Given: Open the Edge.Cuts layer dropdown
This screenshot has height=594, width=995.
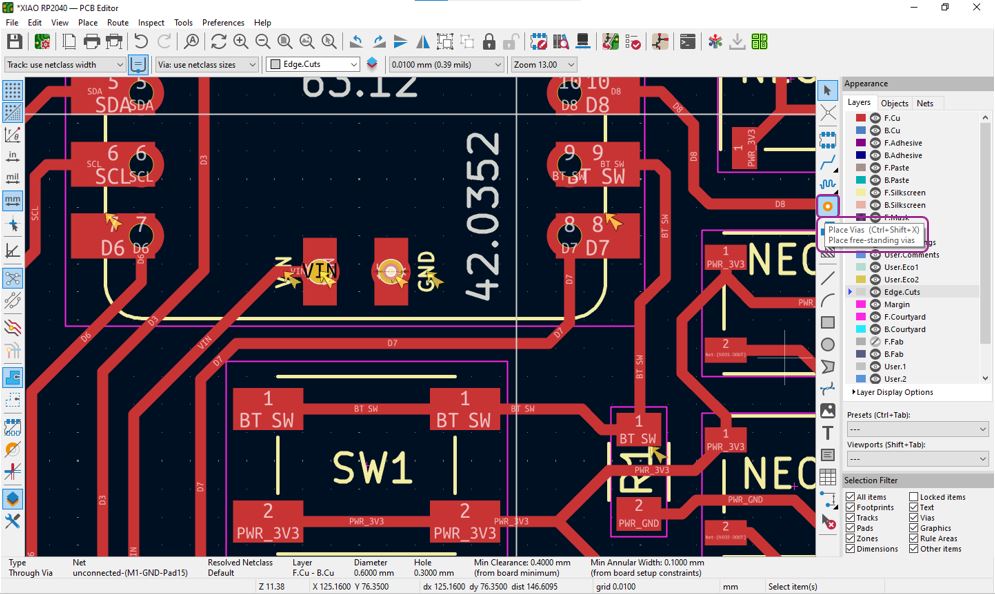Looking at the screenshot, I should coord(313,64).
